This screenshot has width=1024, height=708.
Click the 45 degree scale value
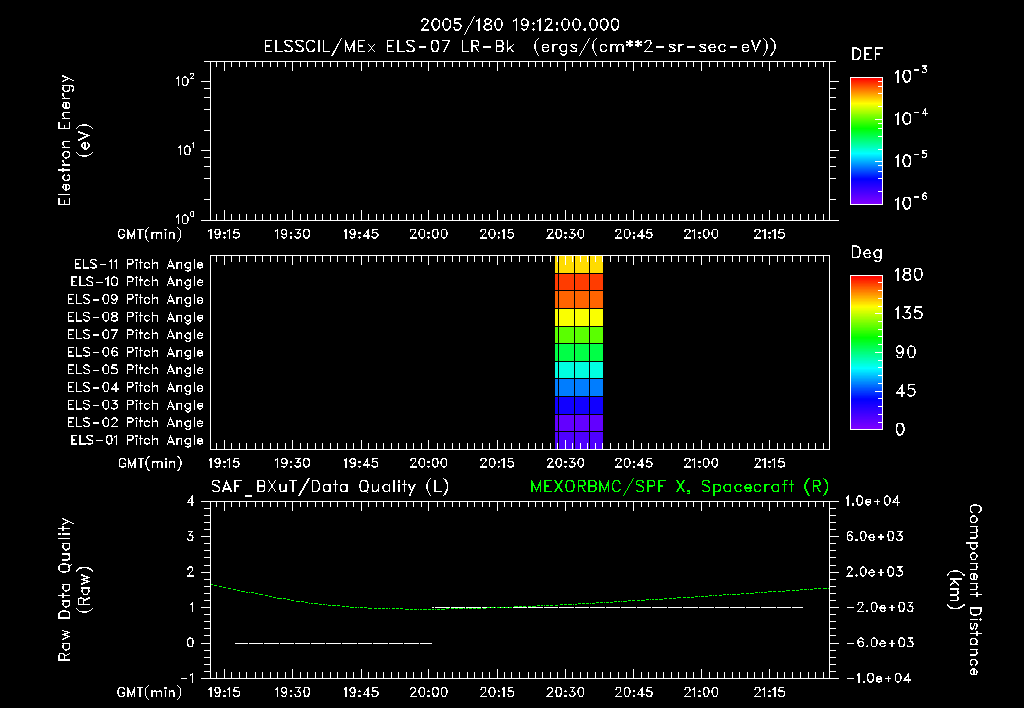pyautogui.click(x=906, y=391)
